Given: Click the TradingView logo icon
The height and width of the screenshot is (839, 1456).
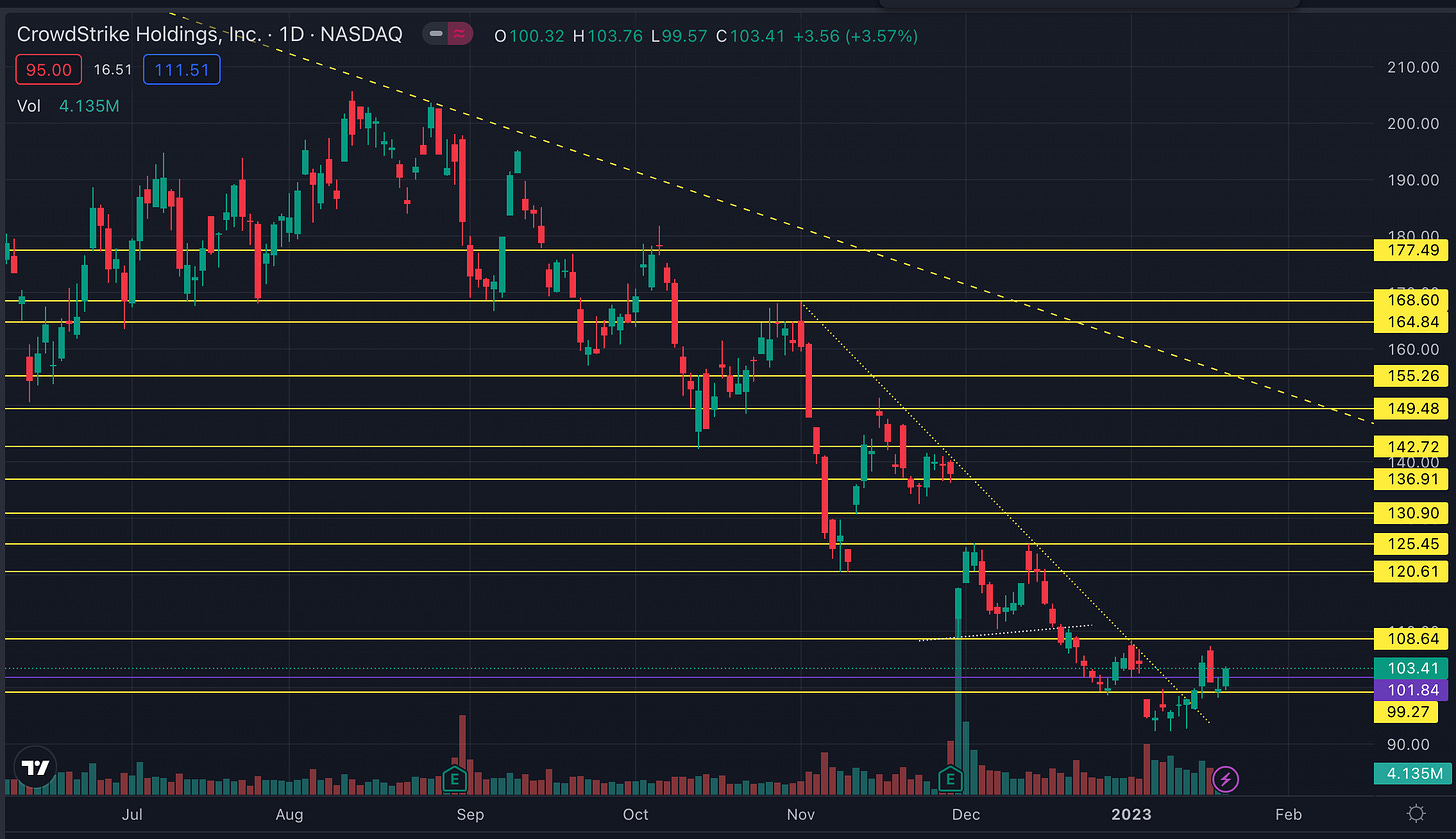Looking at the screenshot, I should coord(36,769).
